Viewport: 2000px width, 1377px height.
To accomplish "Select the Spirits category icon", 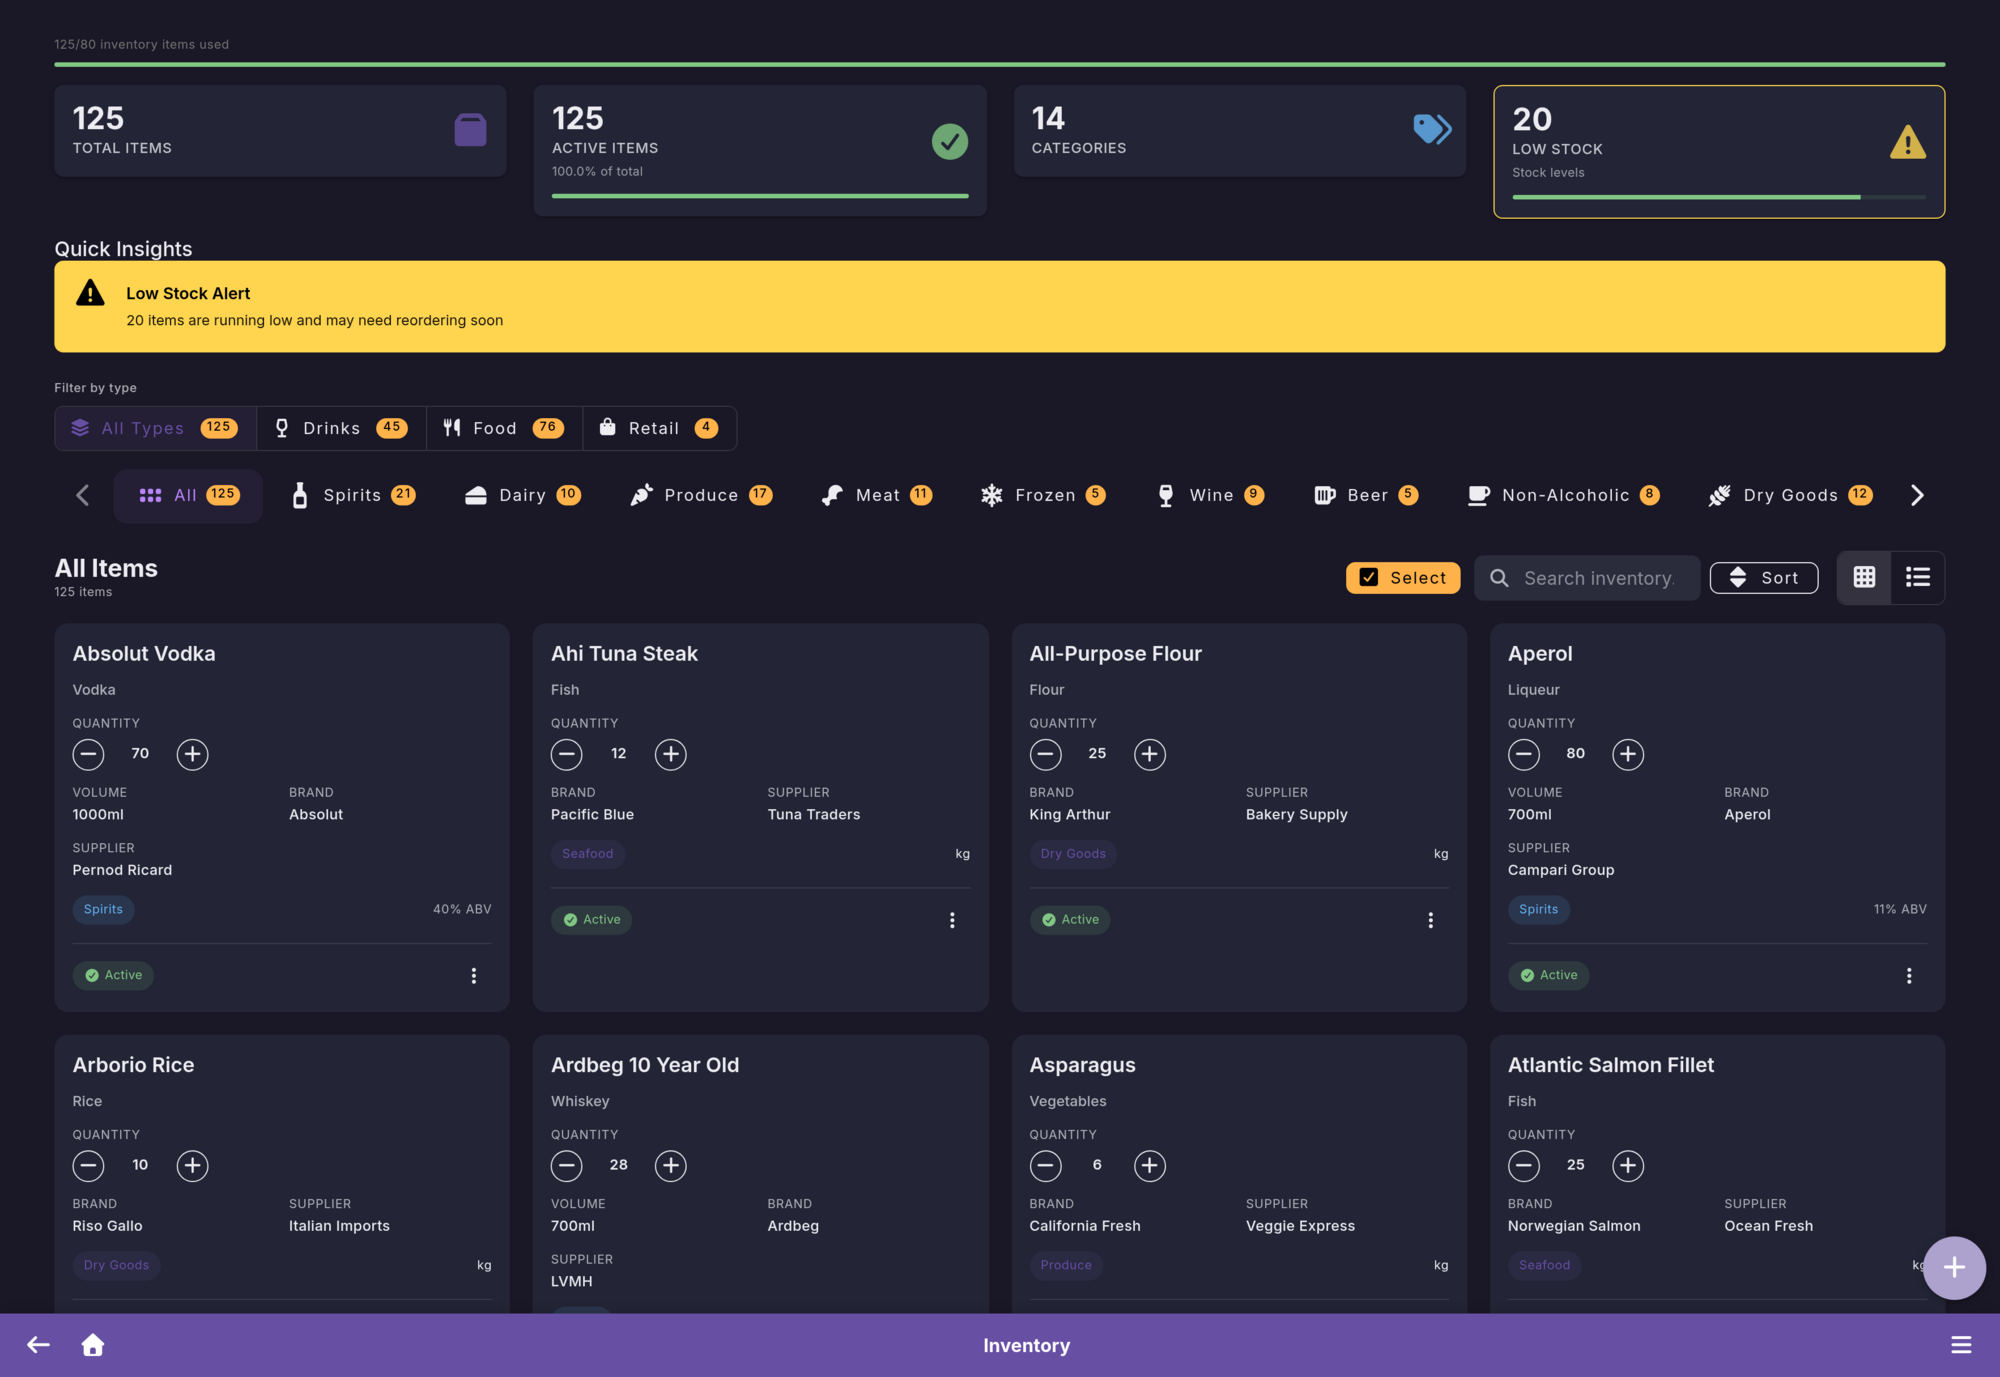I will [300, 495].
